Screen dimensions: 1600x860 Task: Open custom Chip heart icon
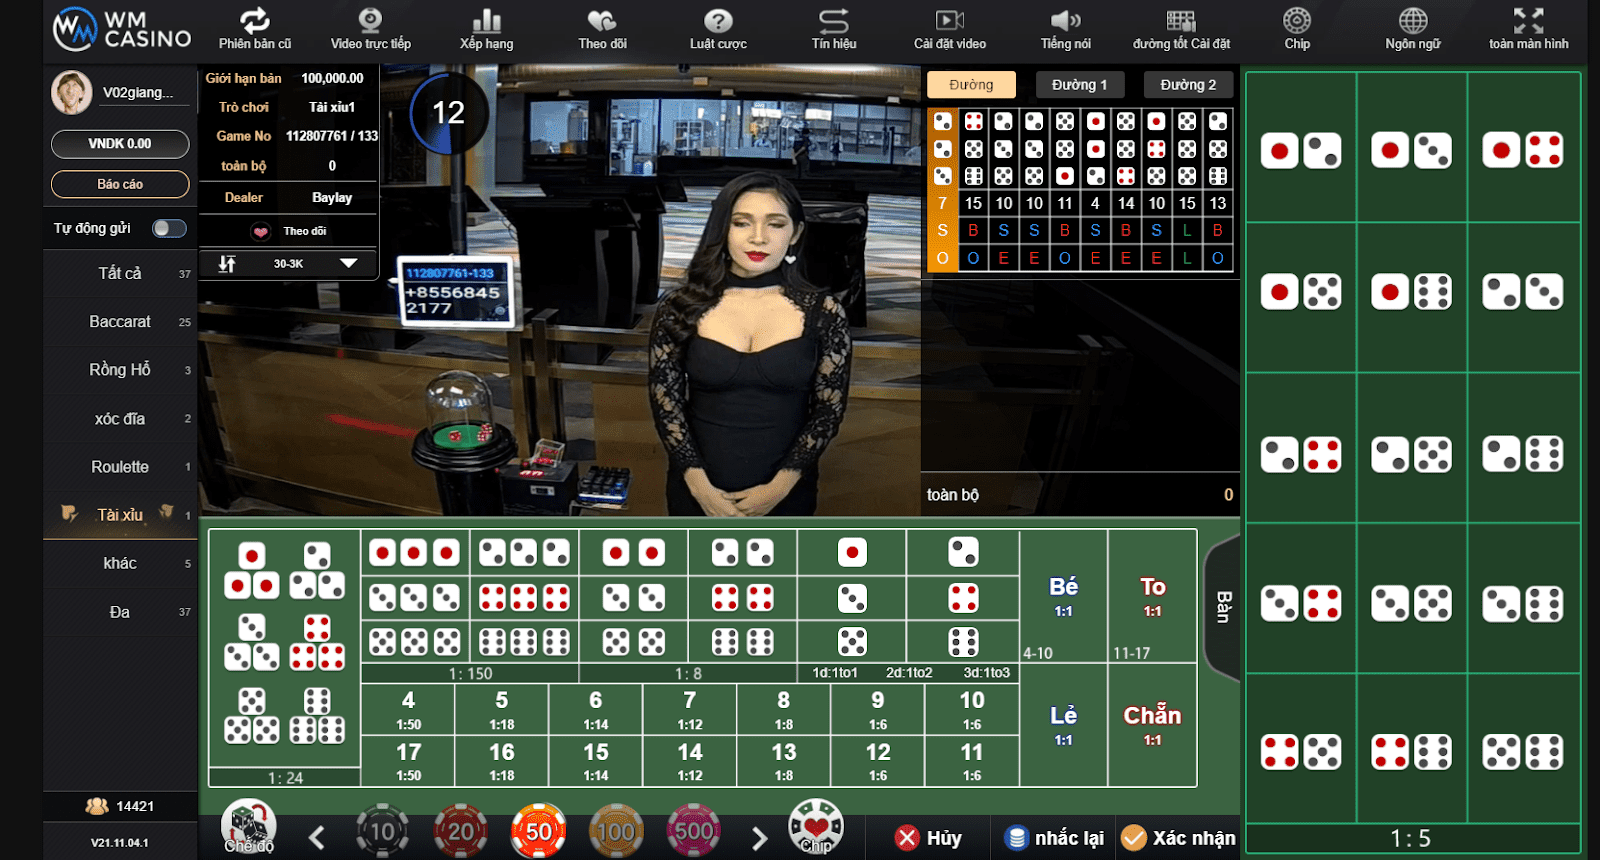coord(816,826)
